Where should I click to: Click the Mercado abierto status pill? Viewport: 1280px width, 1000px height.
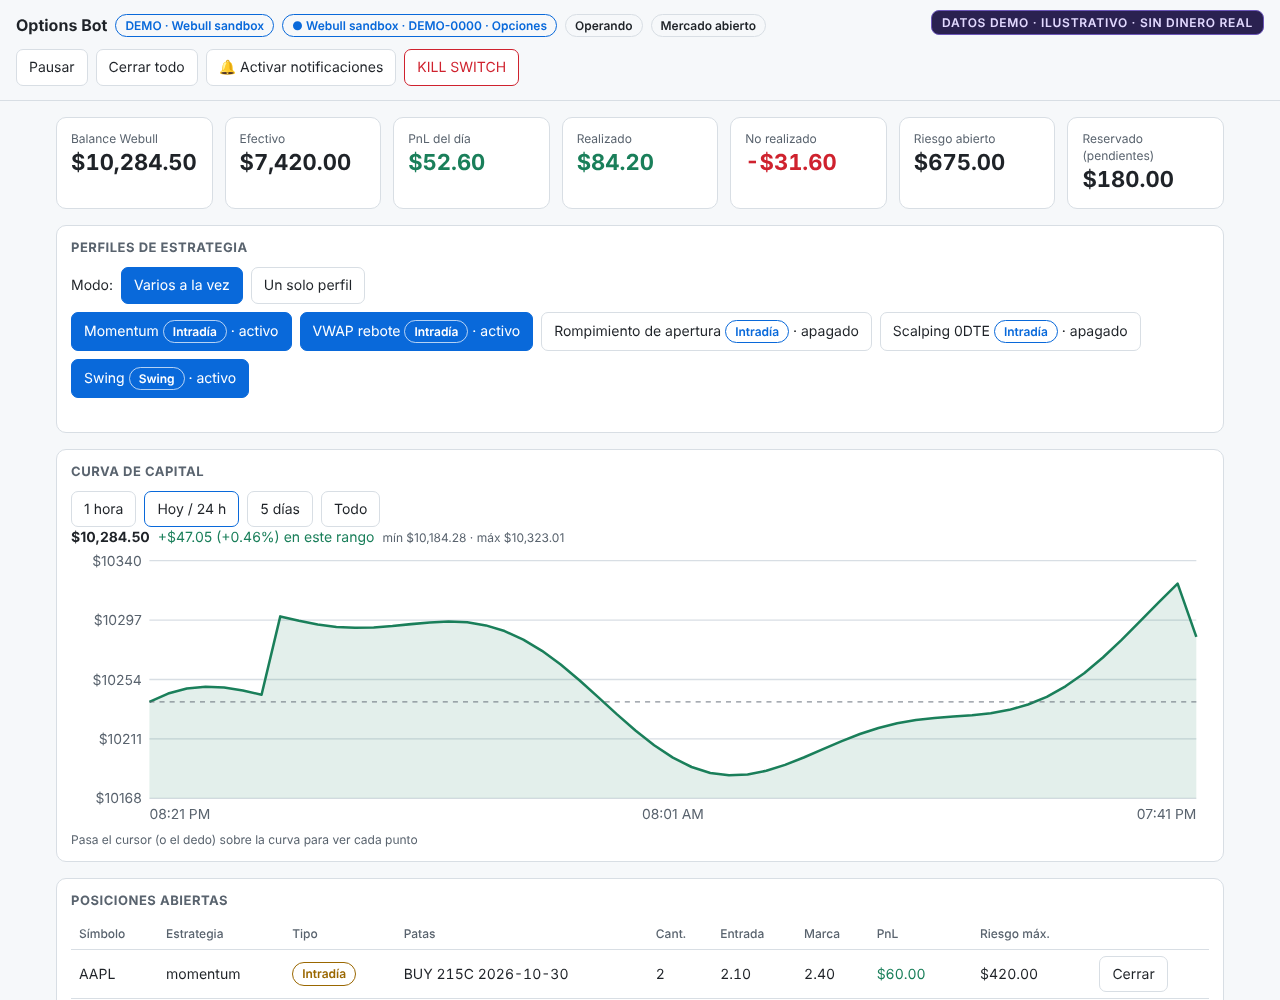[x=708, y=26]
